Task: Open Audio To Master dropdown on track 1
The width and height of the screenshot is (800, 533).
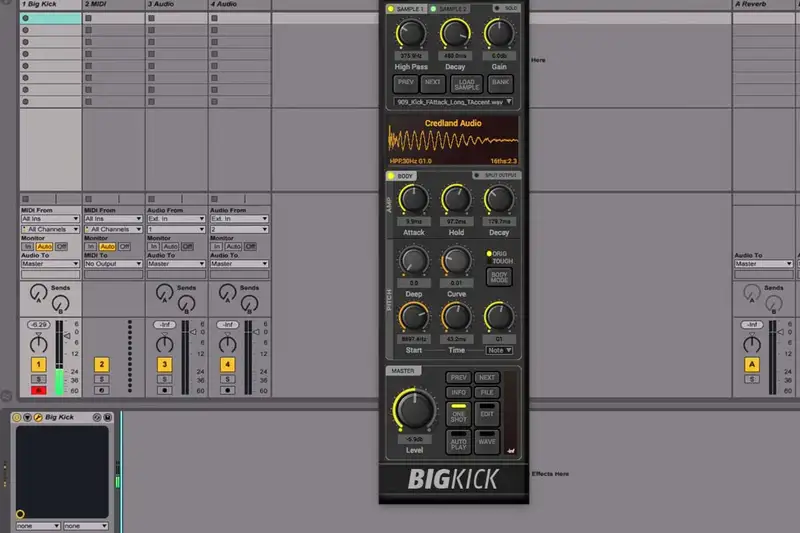Action: (50, 264)
